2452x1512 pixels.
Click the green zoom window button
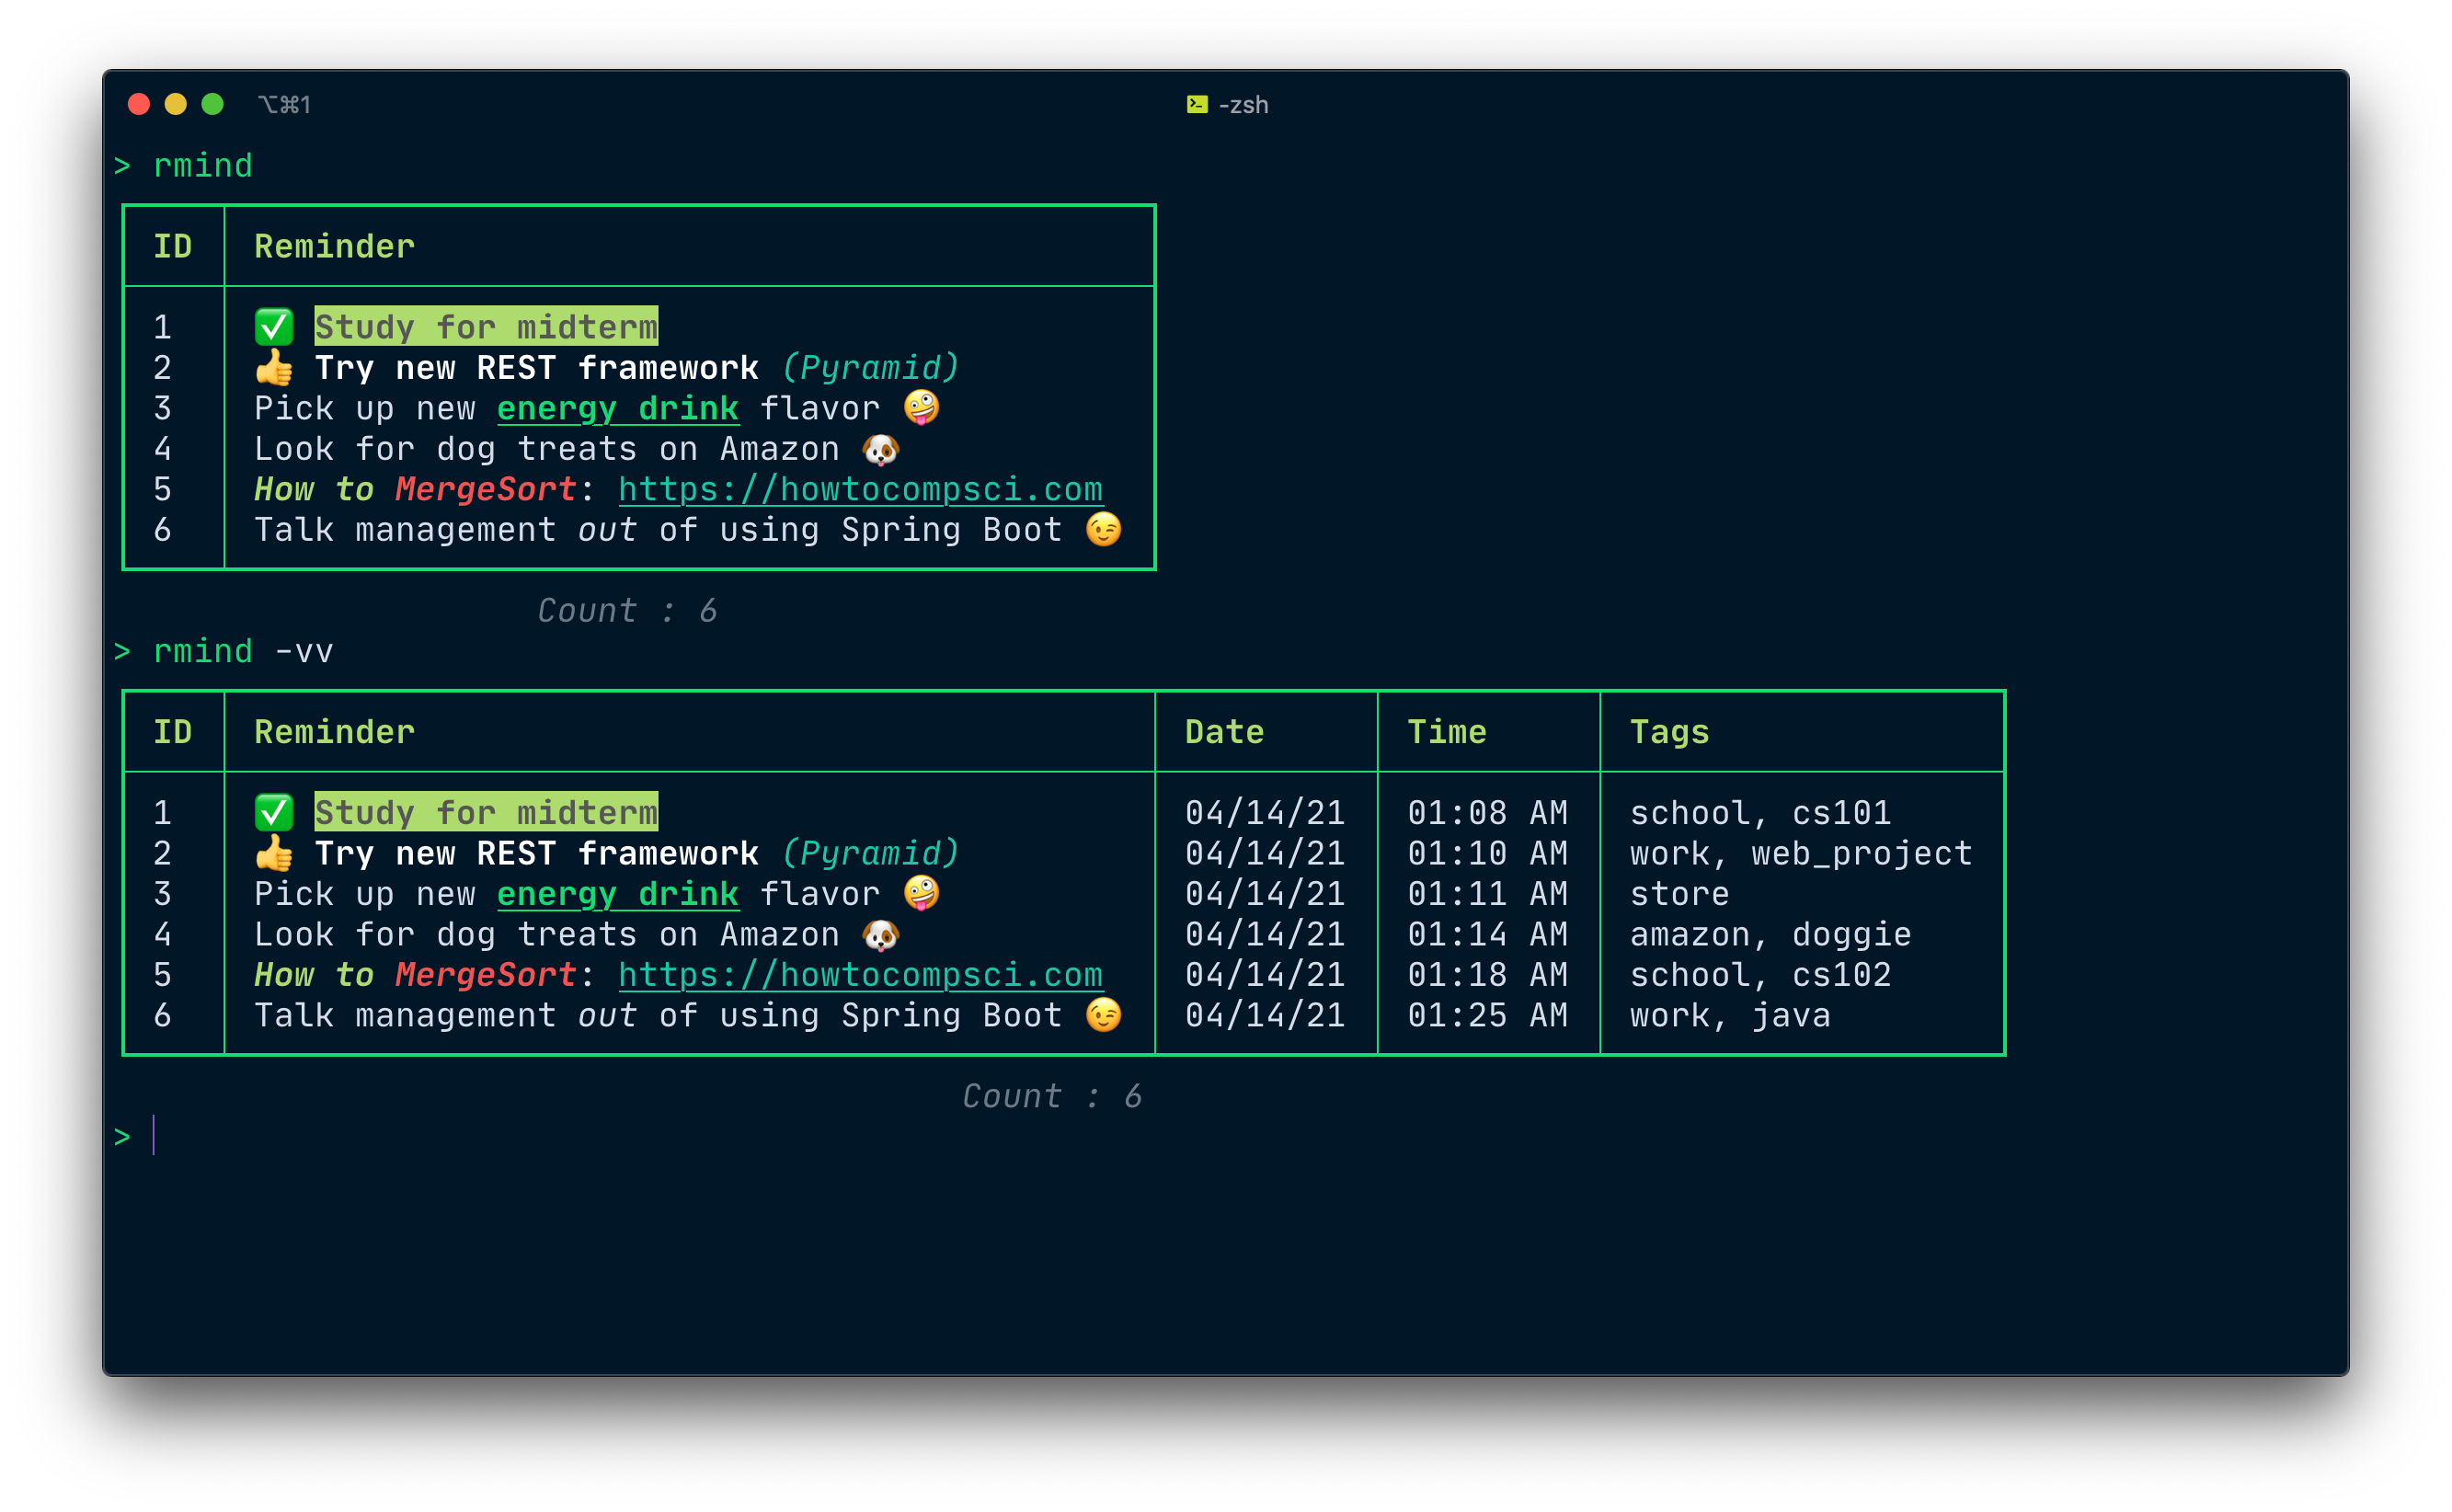tap(212, 104)
